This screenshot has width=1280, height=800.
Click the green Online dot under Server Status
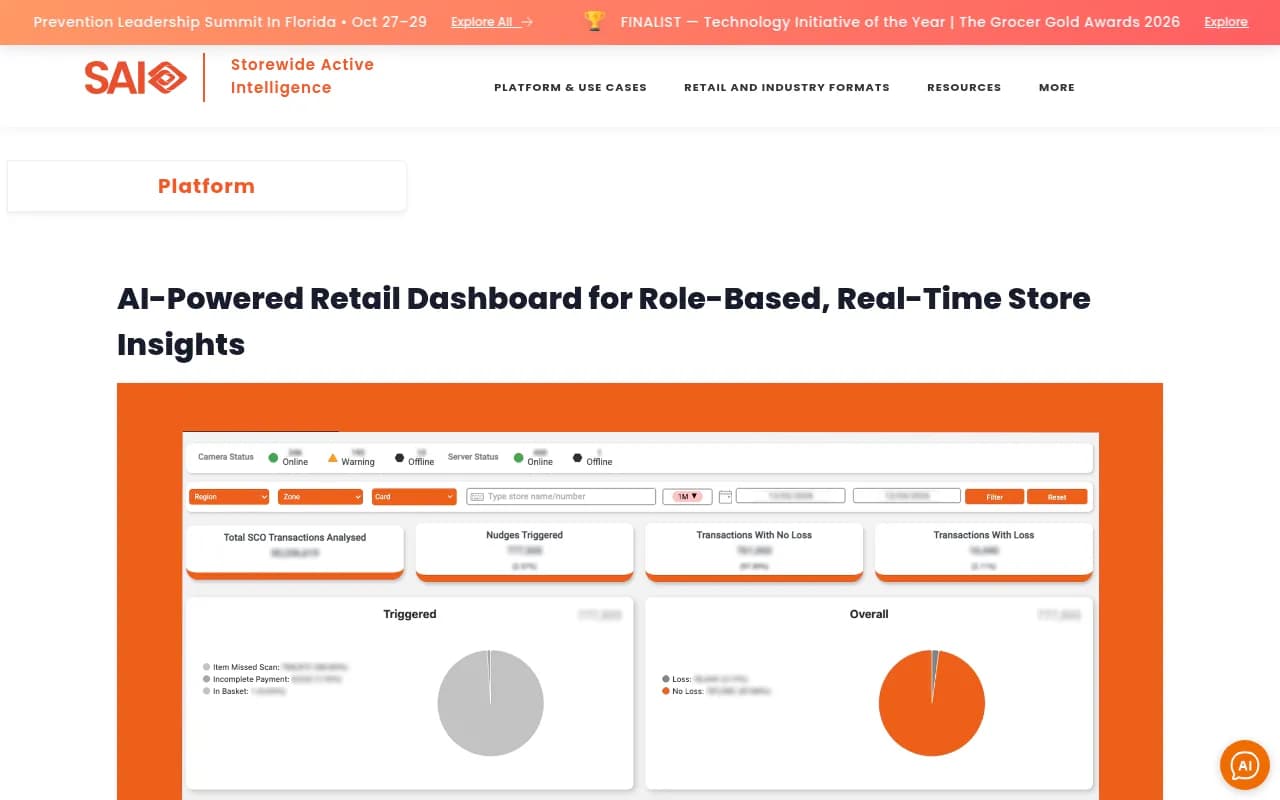(x=519, y=458)
